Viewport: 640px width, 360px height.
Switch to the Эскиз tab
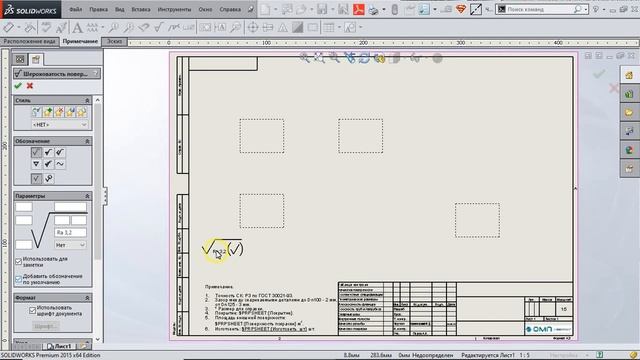point(114,42)
